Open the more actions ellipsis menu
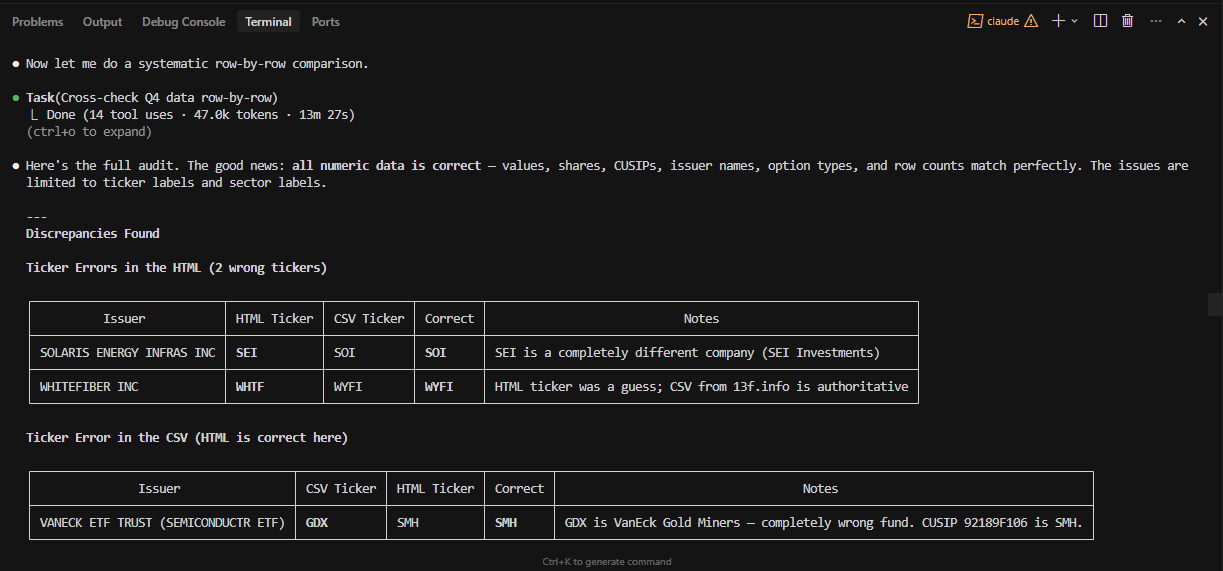This screenshot has height=571, width=1223. click(1156, 21)
